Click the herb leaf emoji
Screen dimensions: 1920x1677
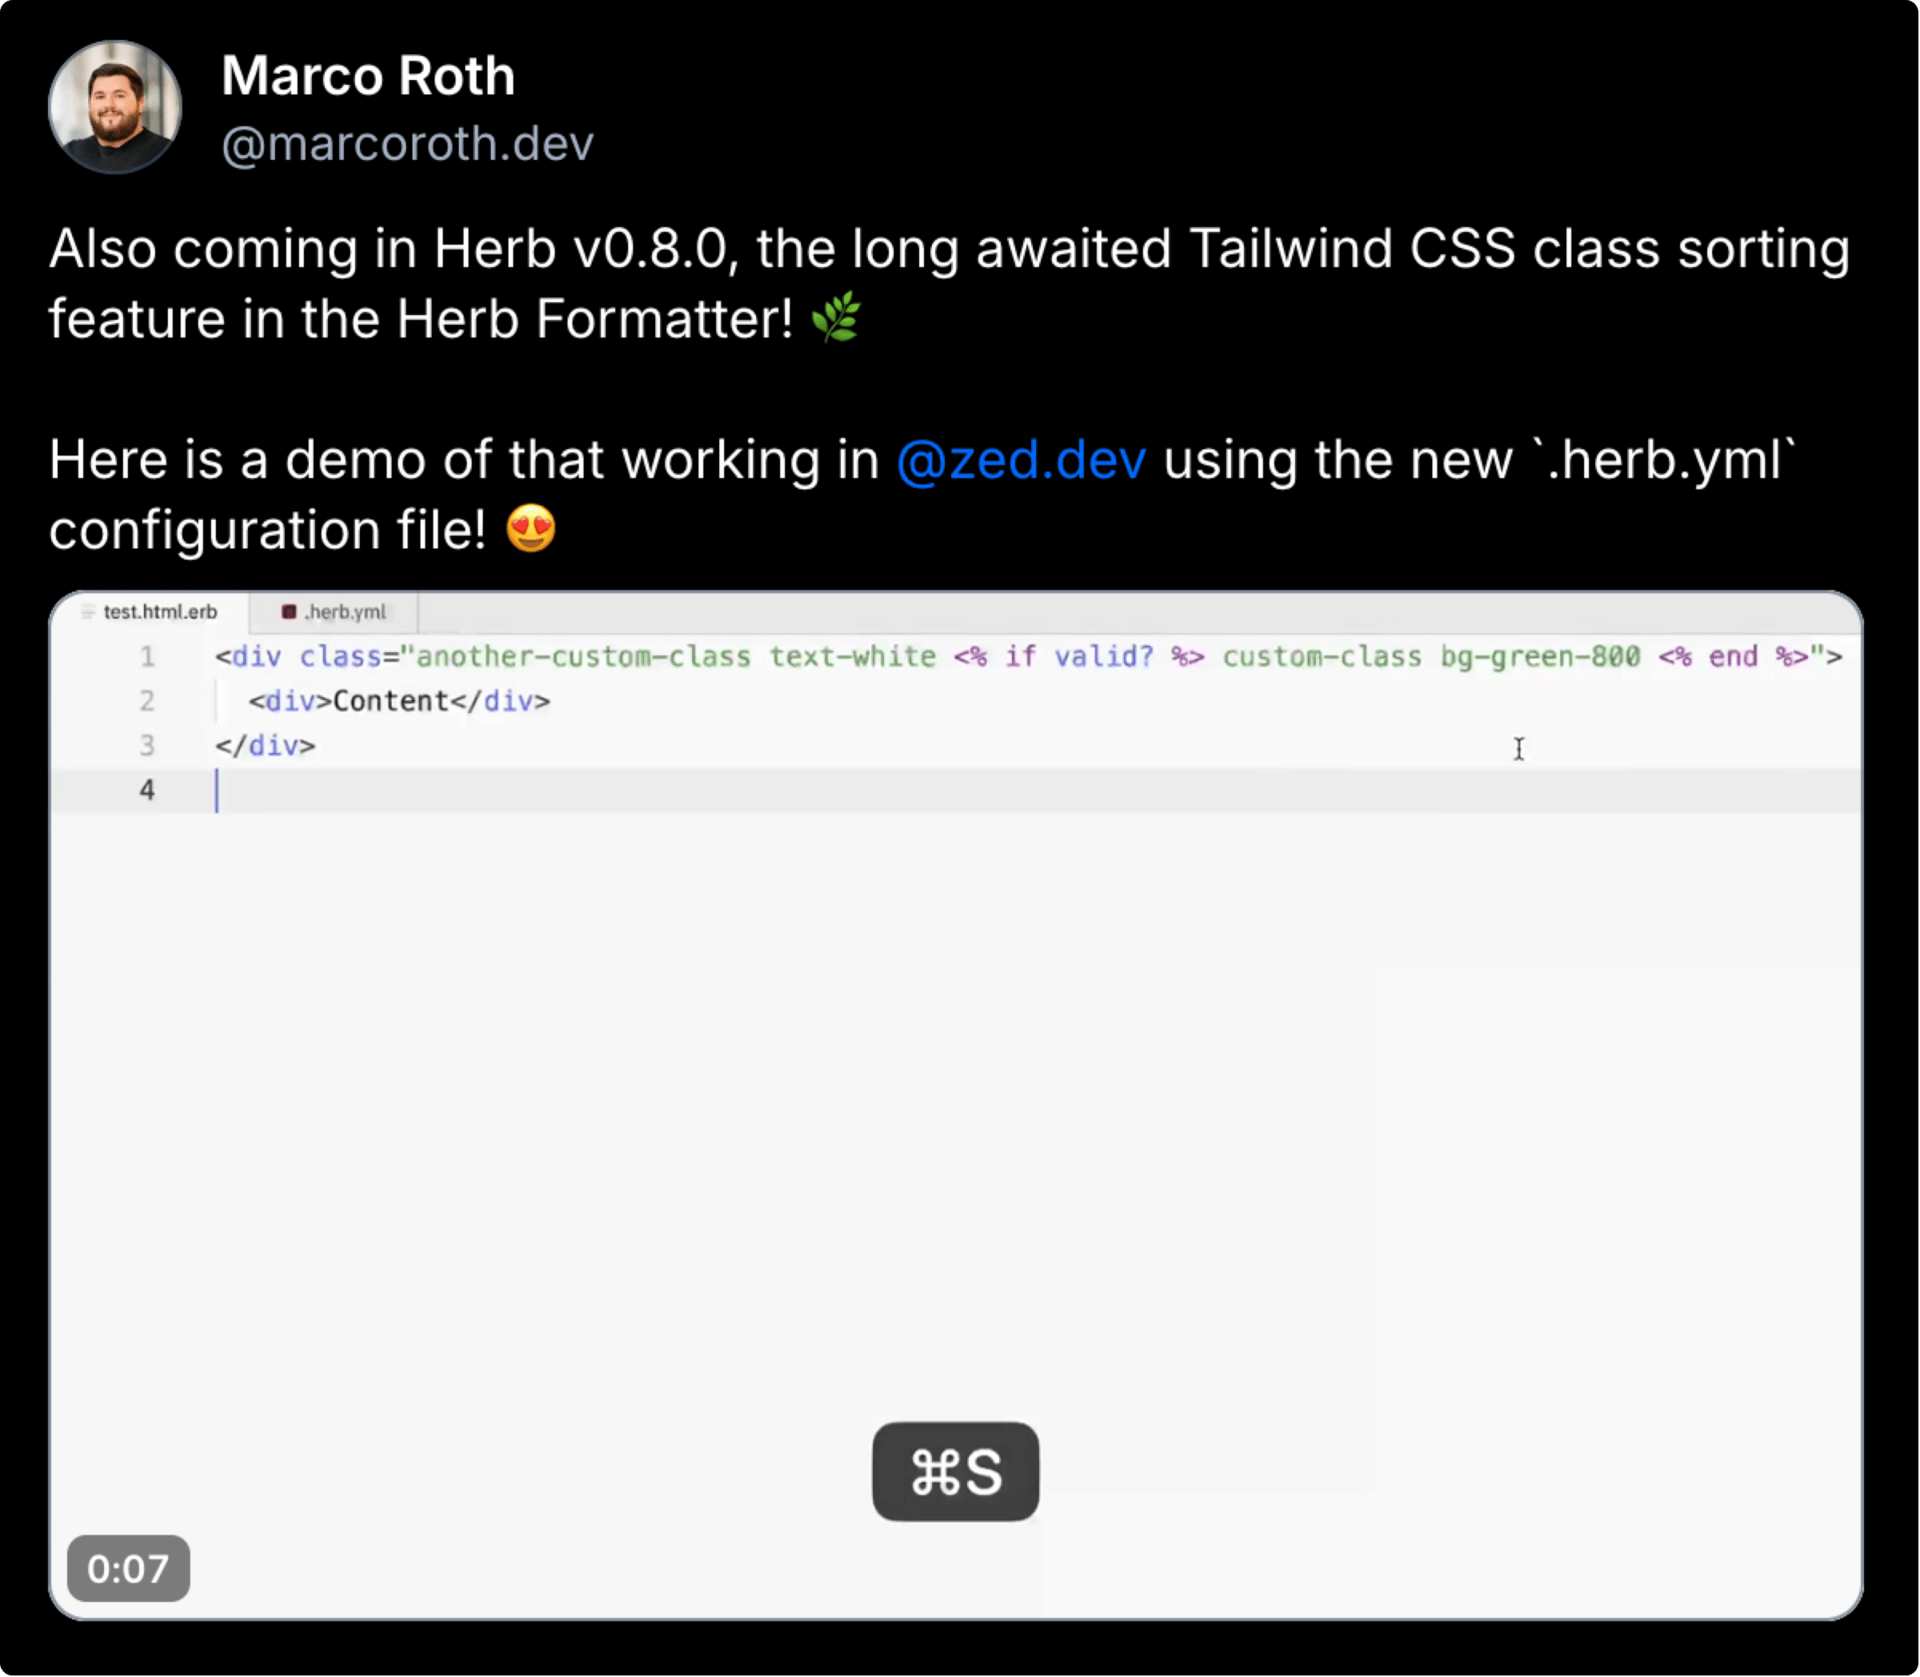[835, 318]
